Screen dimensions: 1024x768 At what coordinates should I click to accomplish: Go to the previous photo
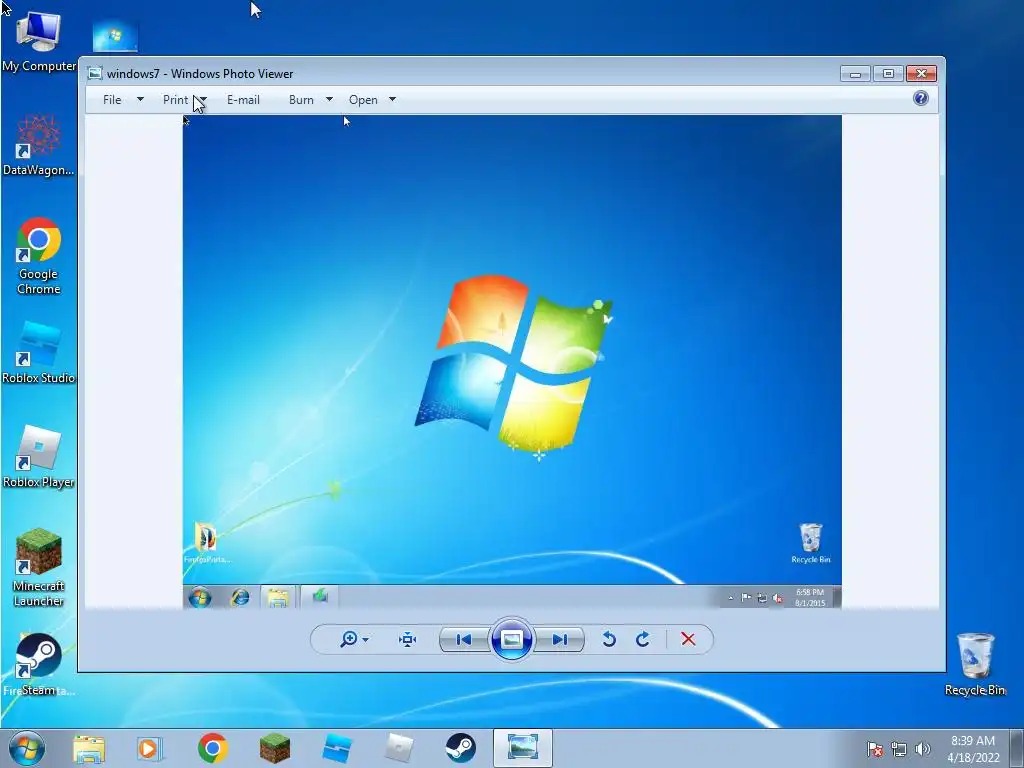point(464,639)
